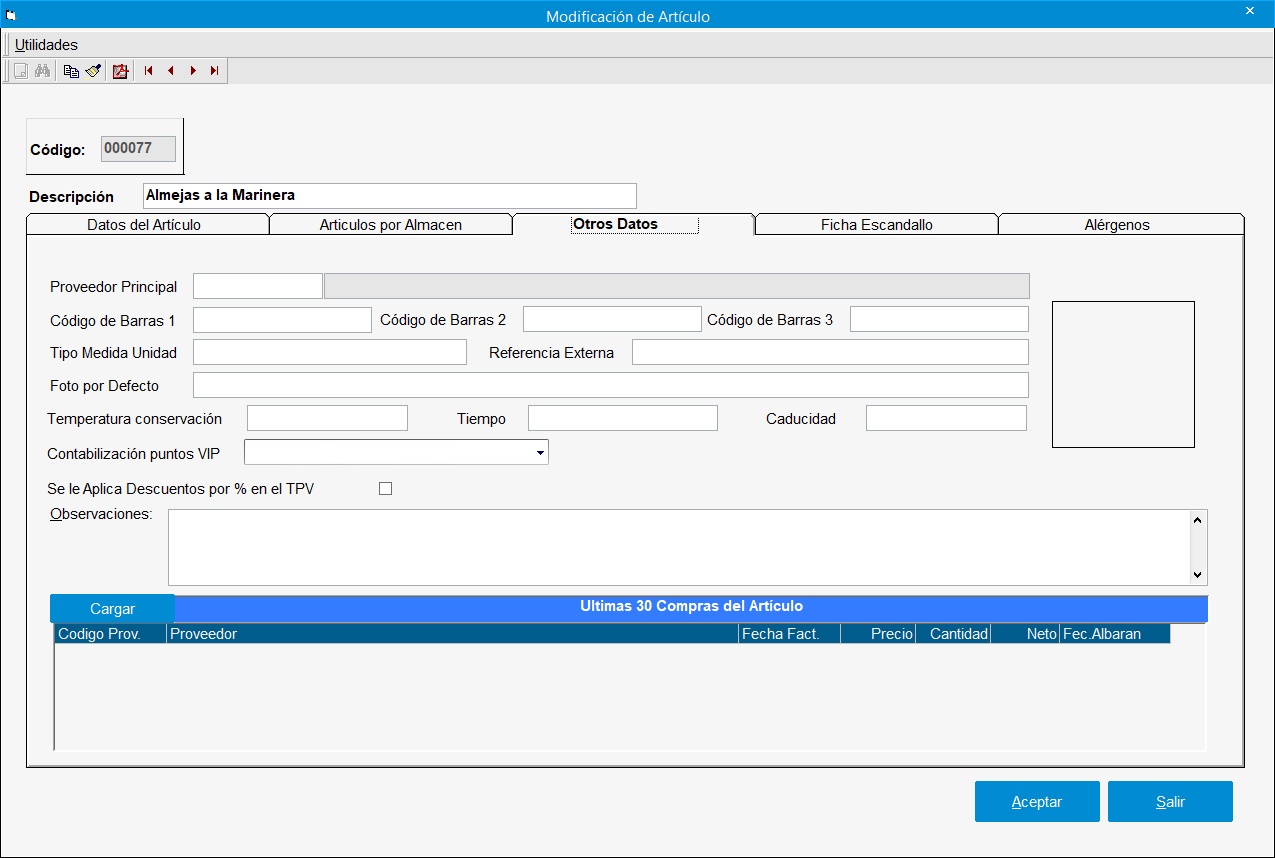This screenshot has height=858, width=1275.
Task: Open the Utilidades menu
Action: coord(46,45)
